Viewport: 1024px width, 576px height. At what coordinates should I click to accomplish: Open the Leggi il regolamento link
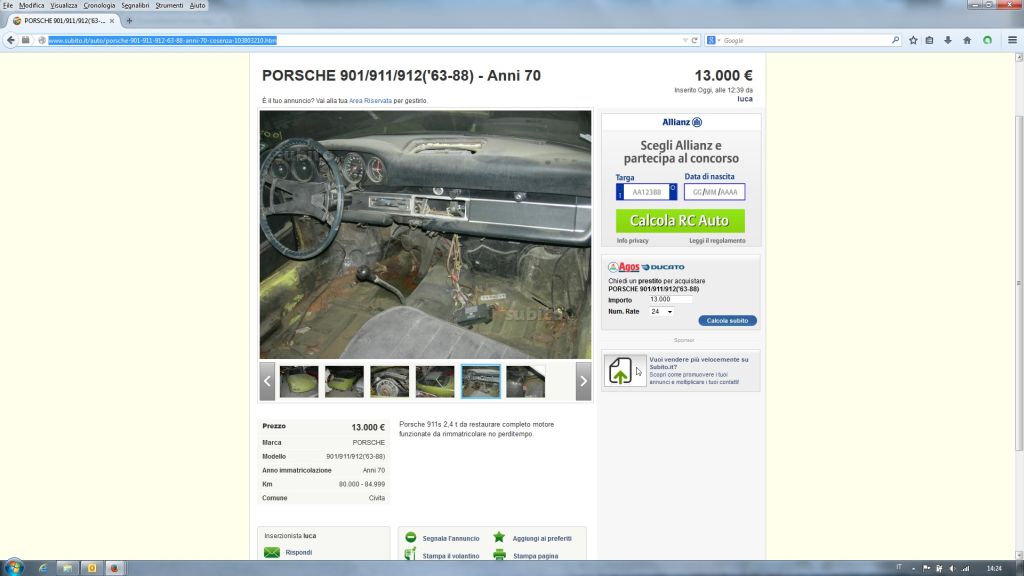tap(717, 241)
